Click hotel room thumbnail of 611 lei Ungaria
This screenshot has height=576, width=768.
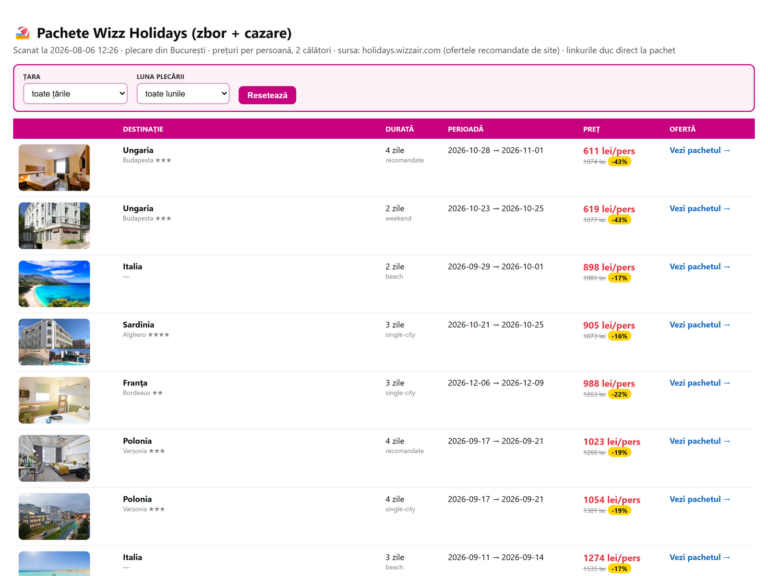tap(54, 168)
